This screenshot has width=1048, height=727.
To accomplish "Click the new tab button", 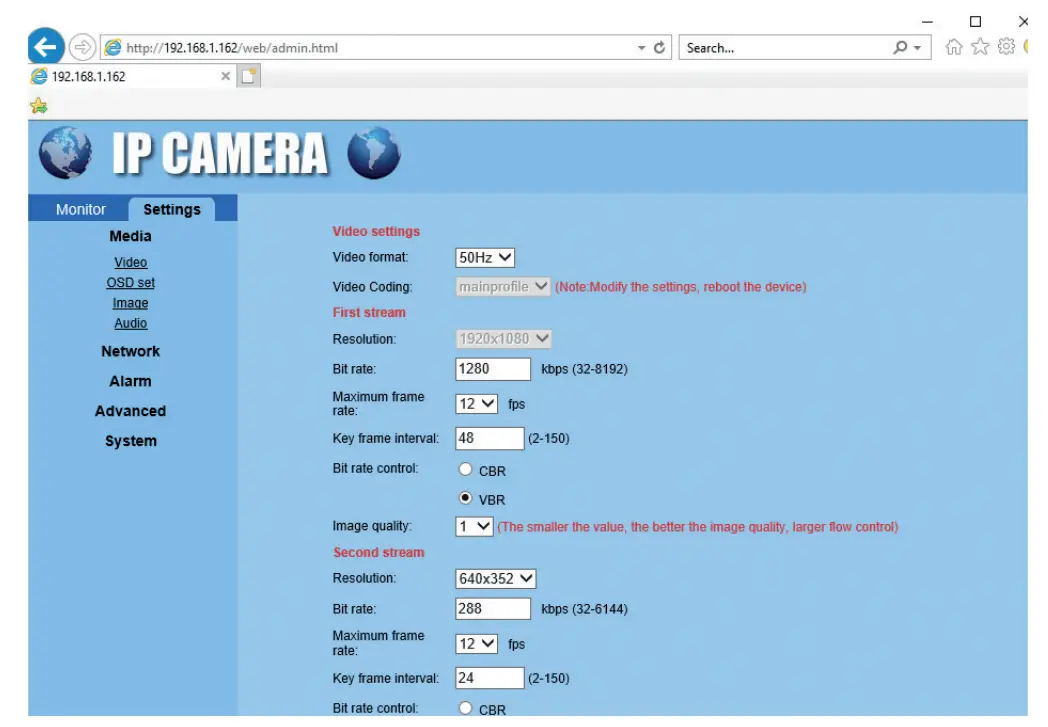I will [x=248, y=76].
